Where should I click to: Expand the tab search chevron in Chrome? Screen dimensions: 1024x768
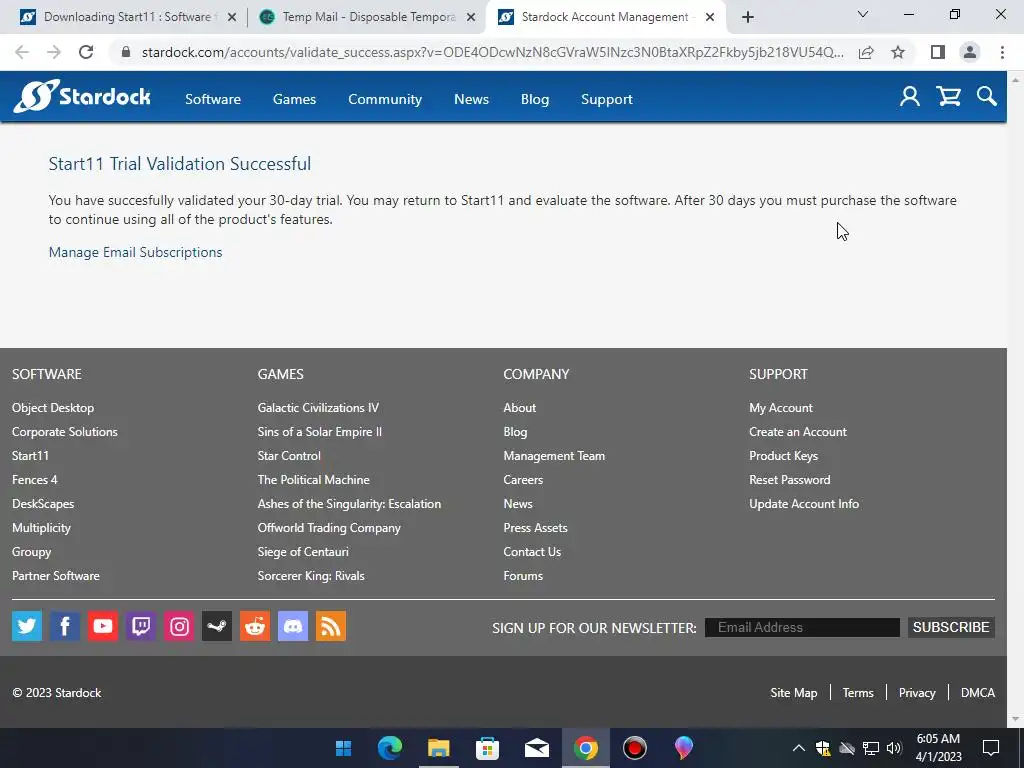click(x=863, y=14)
